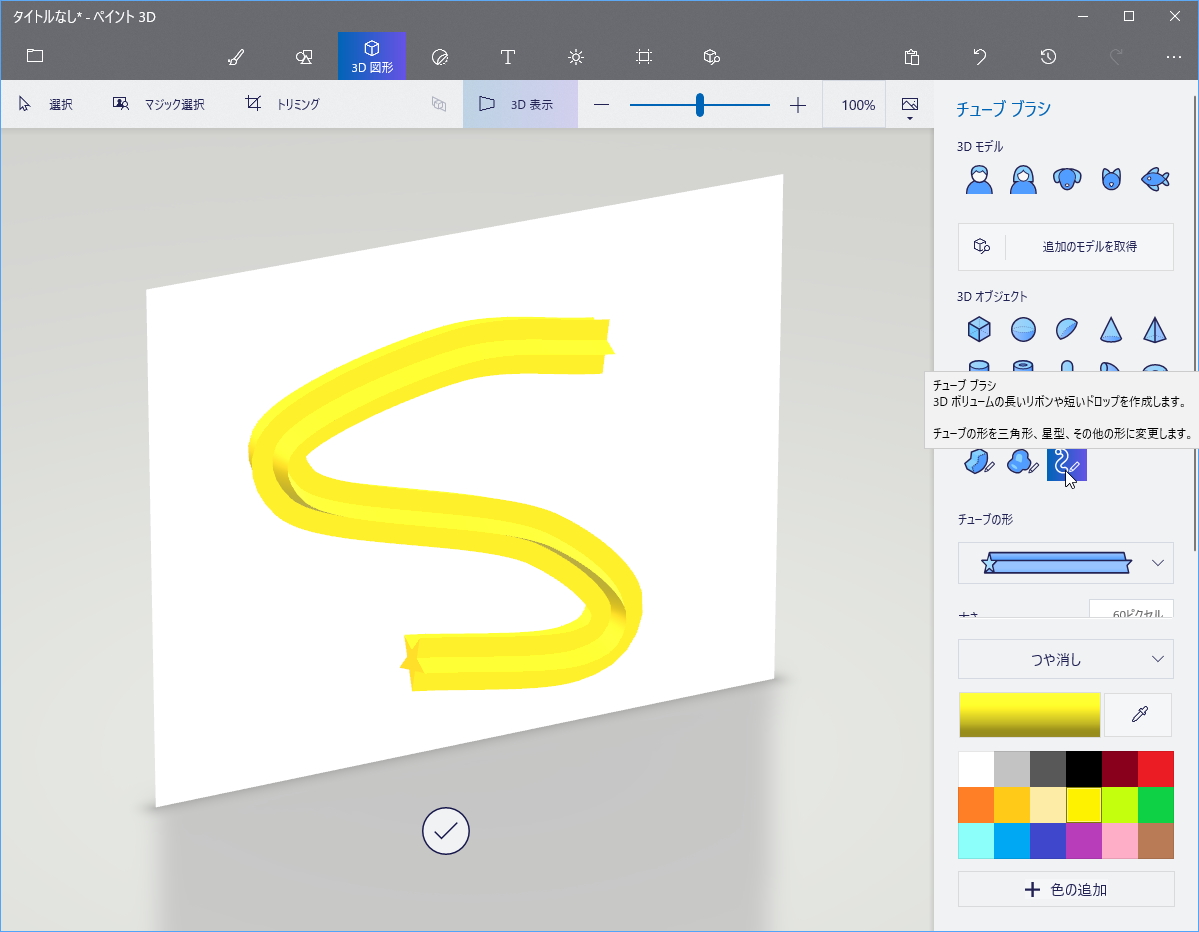Activate マジック選択 tool
The width and height of the screenshot is (1199, 932).
tap(159, 104)
